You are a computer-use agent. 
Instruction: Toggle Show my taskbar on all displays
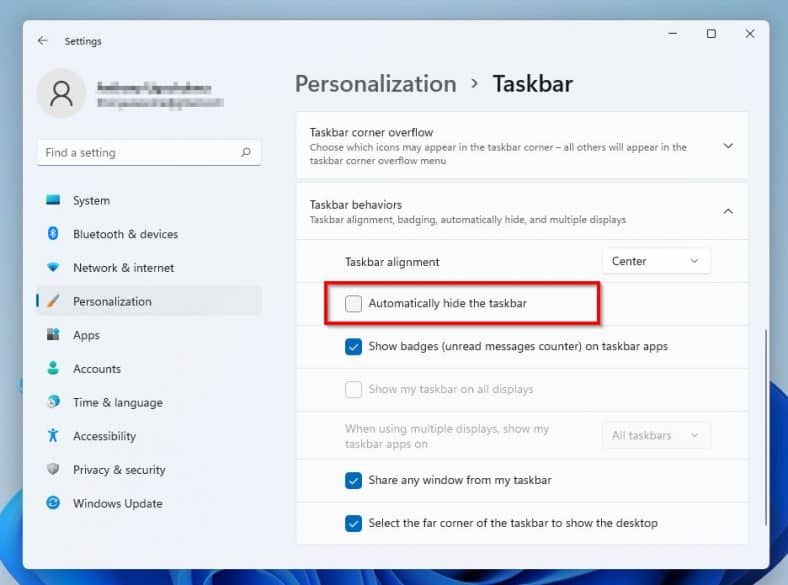(353, 389)
